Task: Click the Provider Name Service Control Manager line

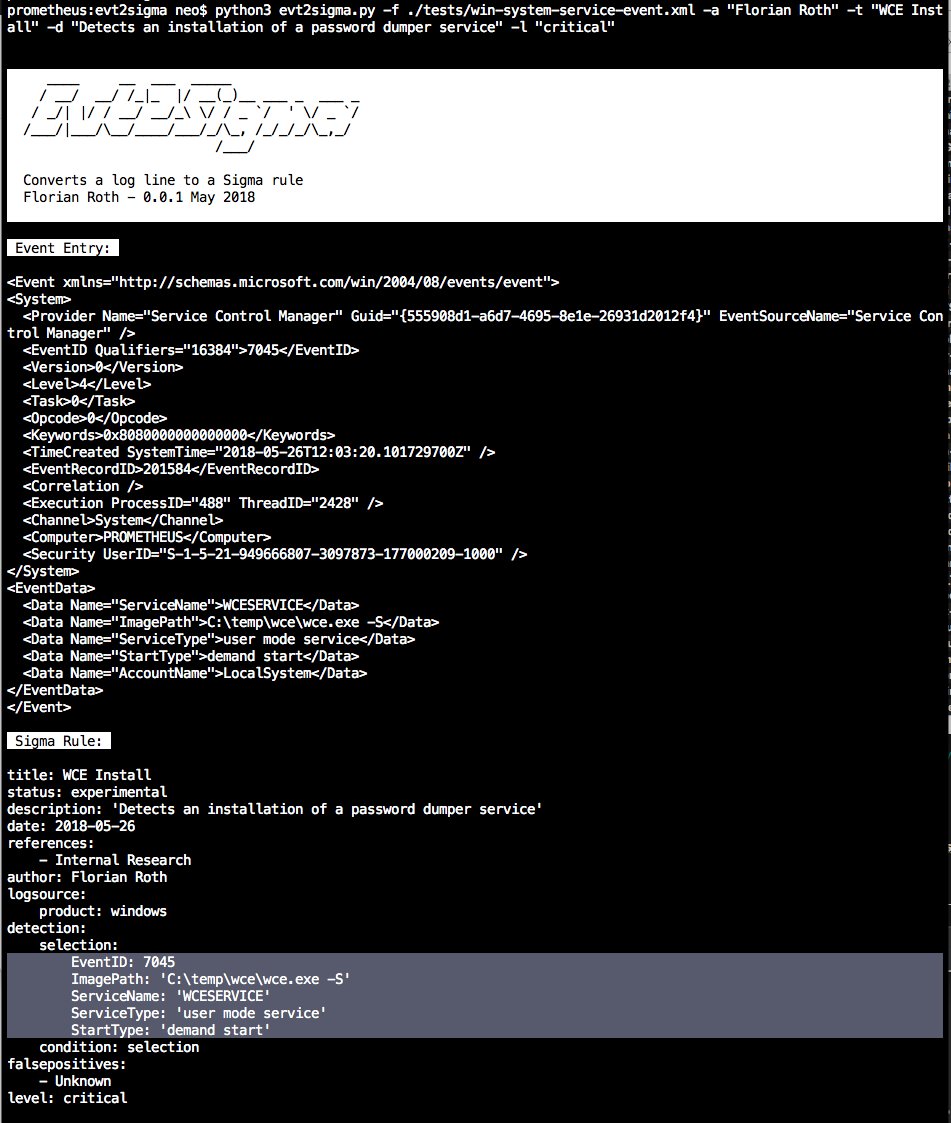Action: tap(475, 324)
